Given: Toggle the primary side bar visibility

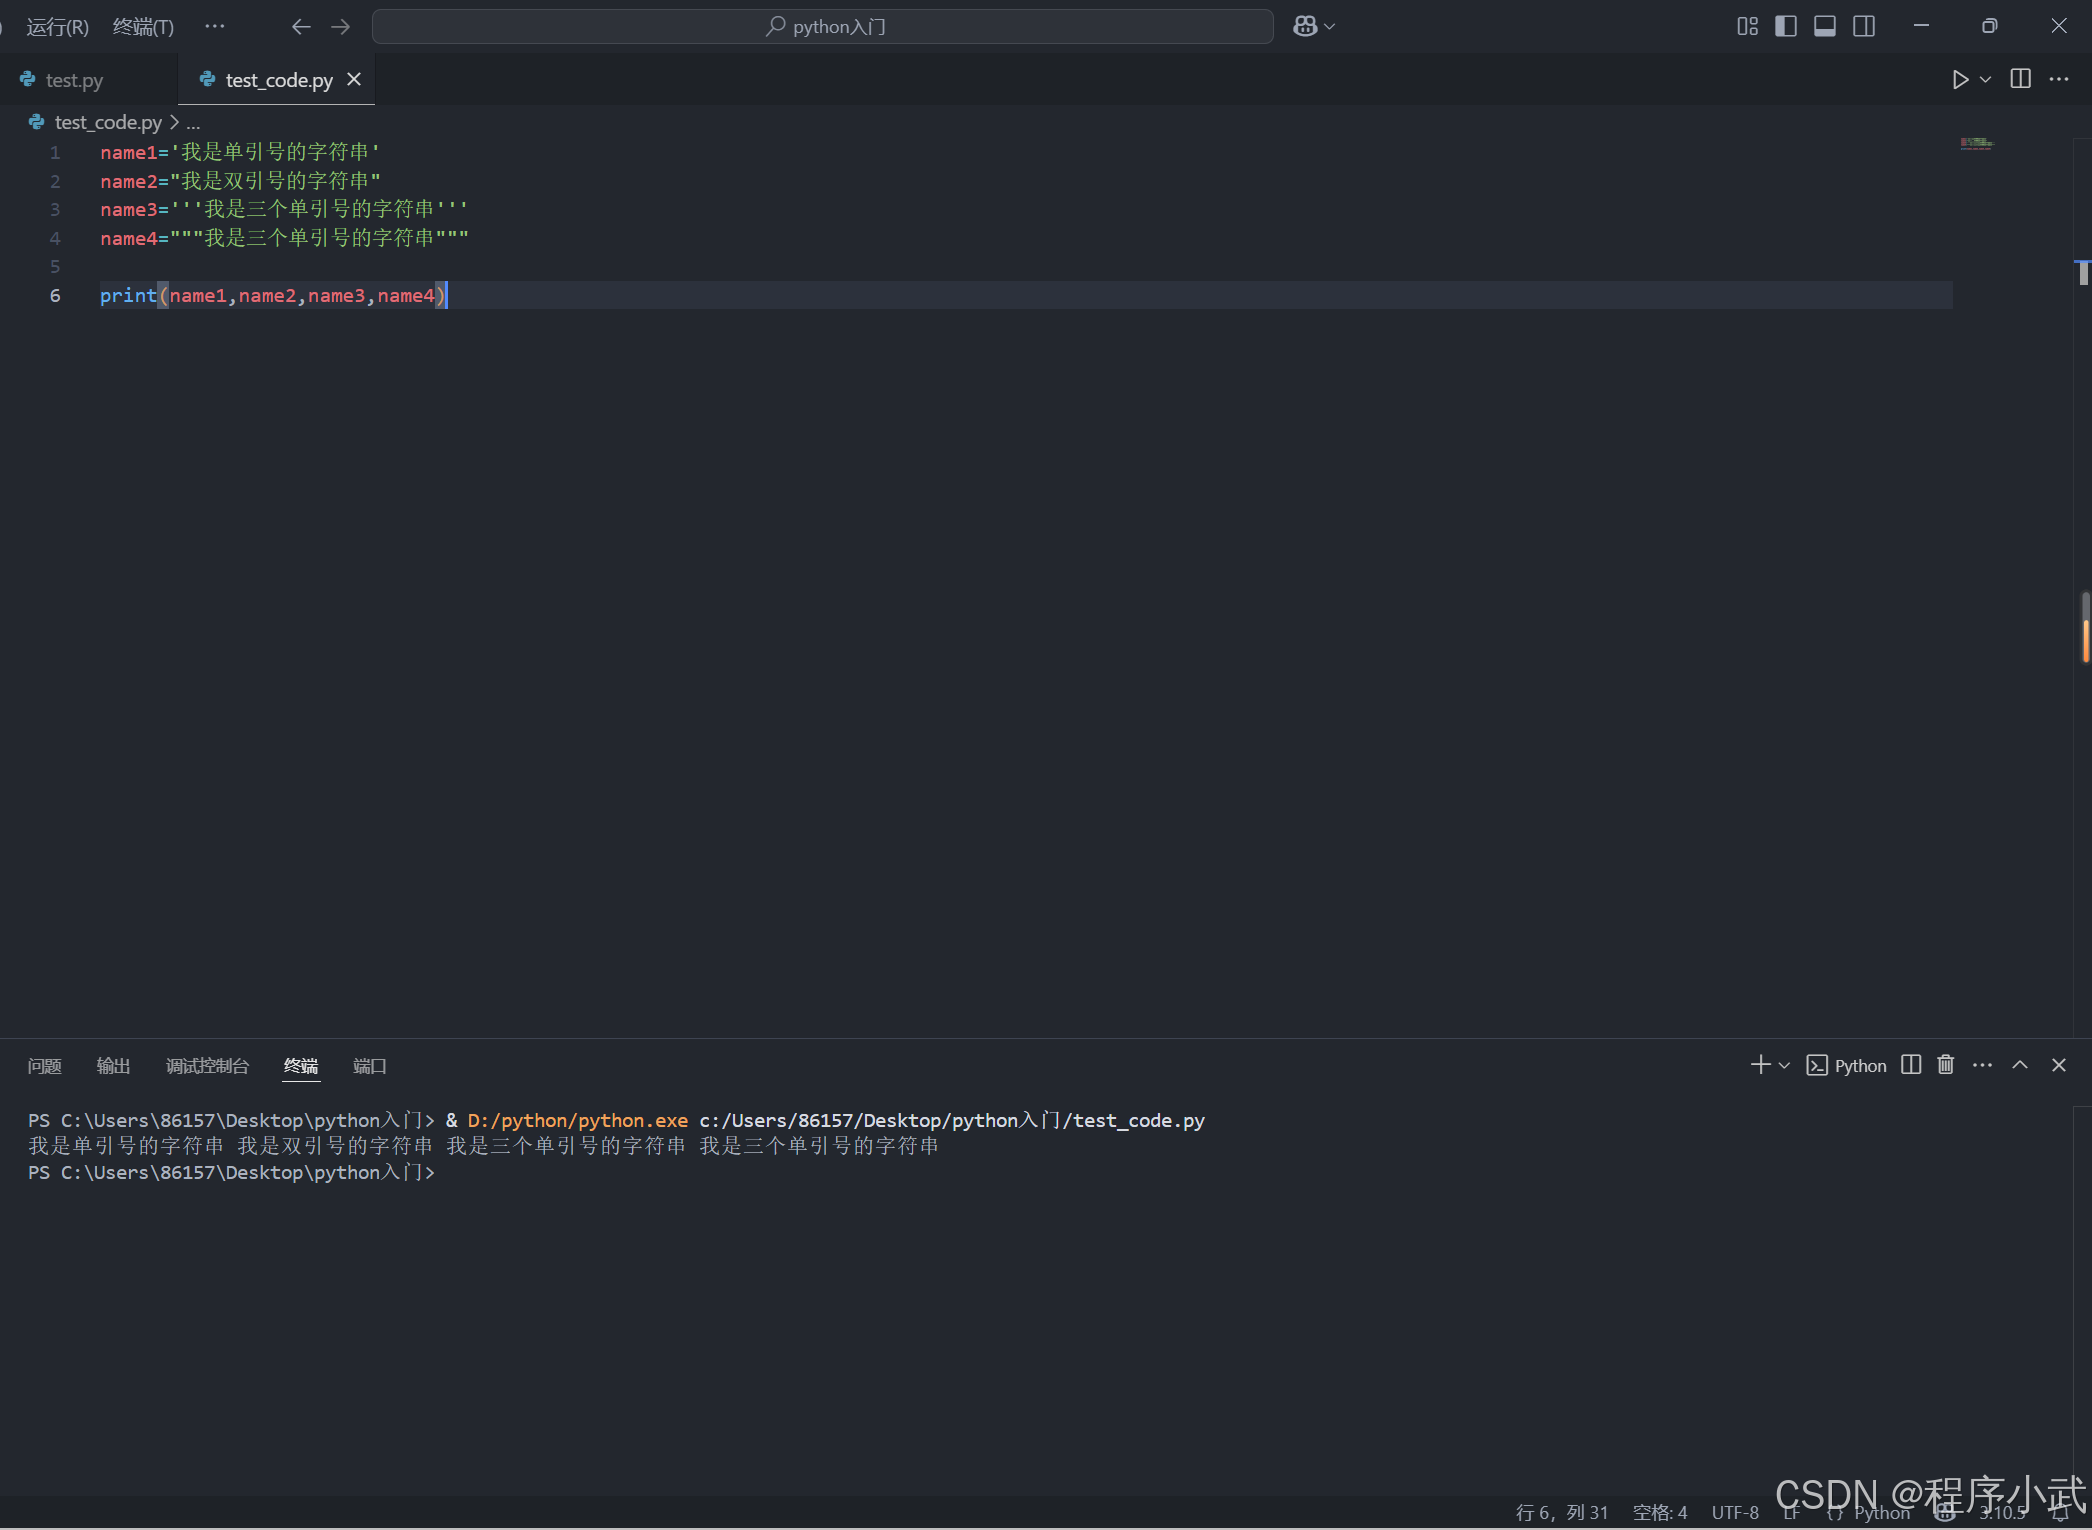Looking at the screenshot, I should coord(1786,27).
